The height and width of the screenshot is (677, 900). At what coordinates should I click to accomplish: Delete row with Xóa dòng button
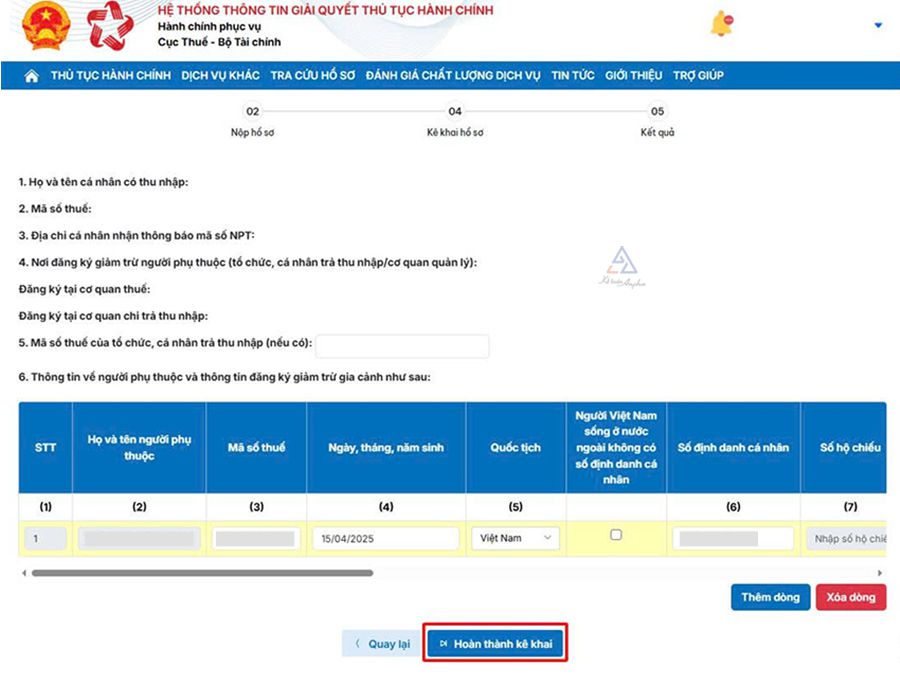[850, 597]
